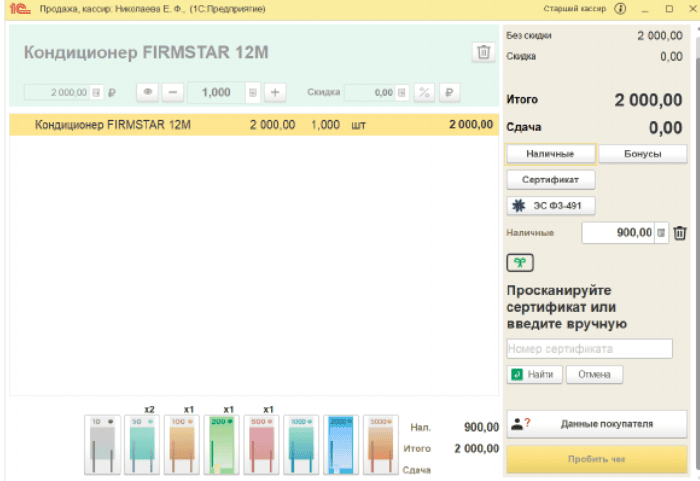
Task: Click the Нал. 900,00 value in the bottom summary
Action: pyautogui.click(x=481, y=427)
